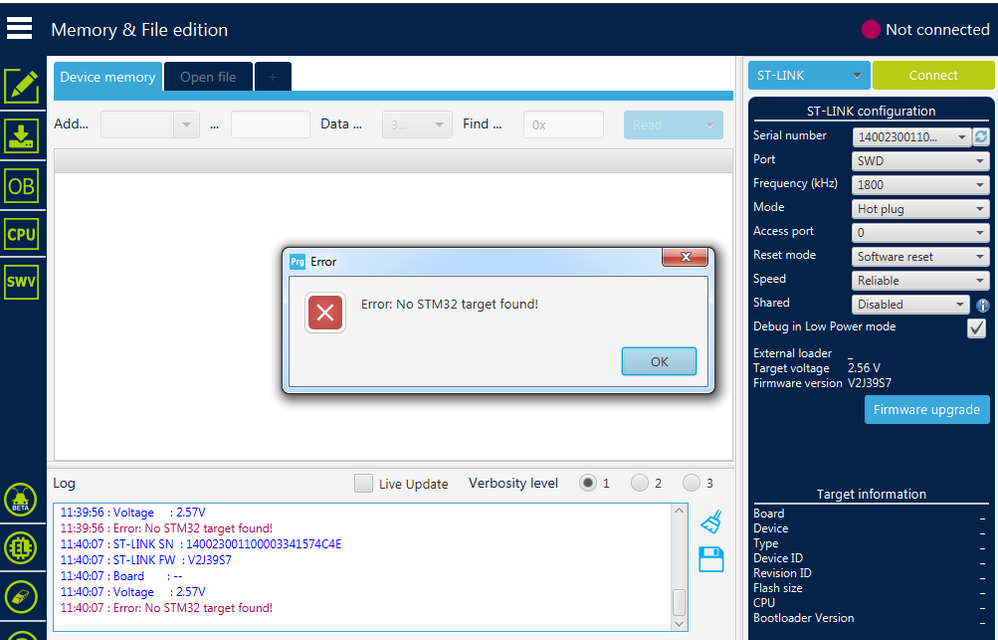998x640 pixels.
Task: Show info about Shared mode
Action: [983, 305]
